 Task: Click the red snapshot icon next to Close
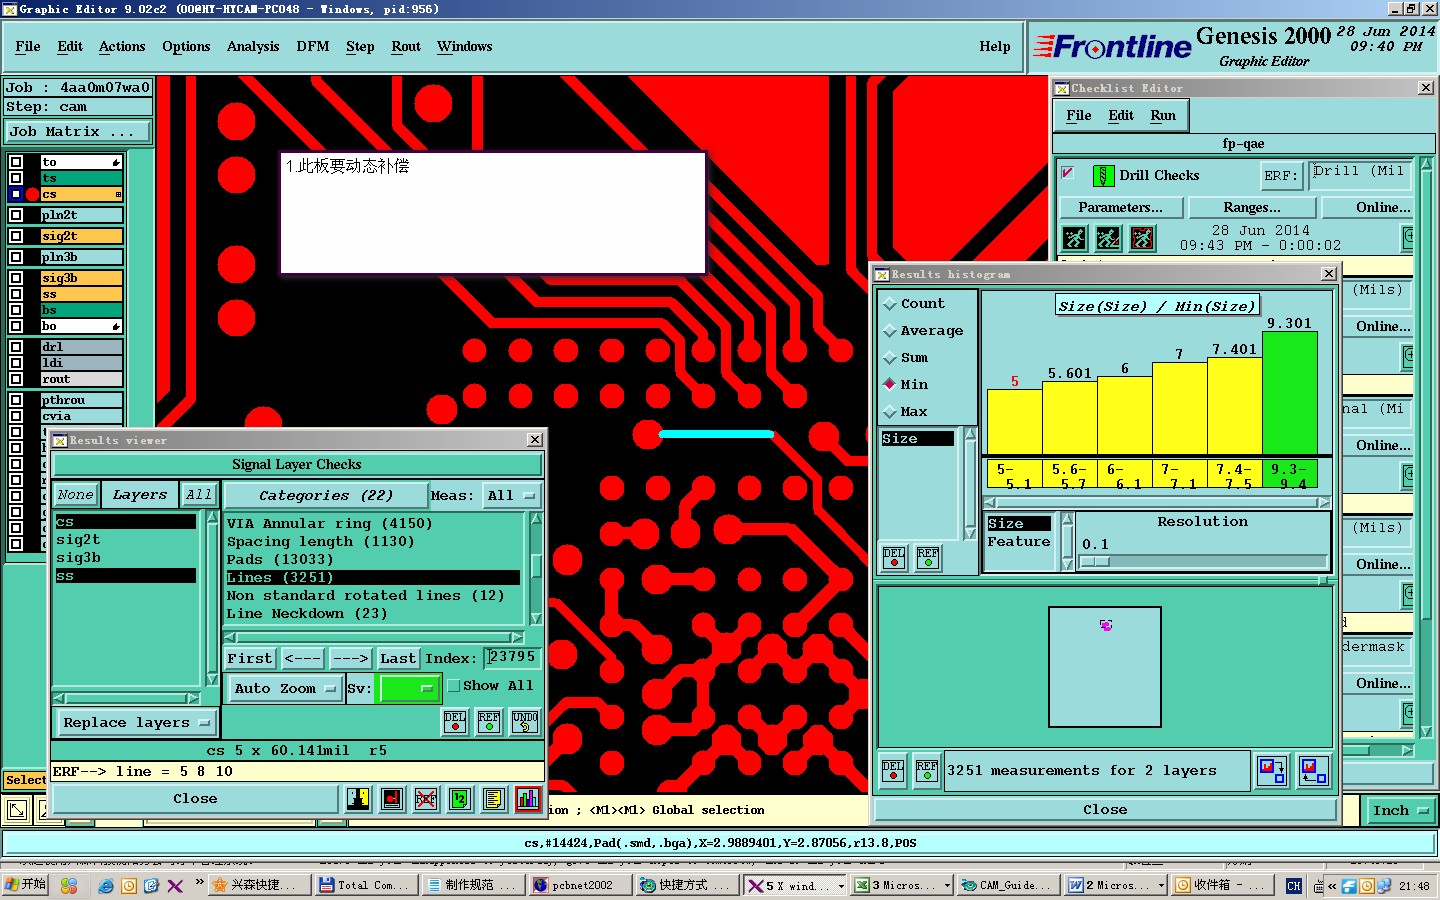392,798
